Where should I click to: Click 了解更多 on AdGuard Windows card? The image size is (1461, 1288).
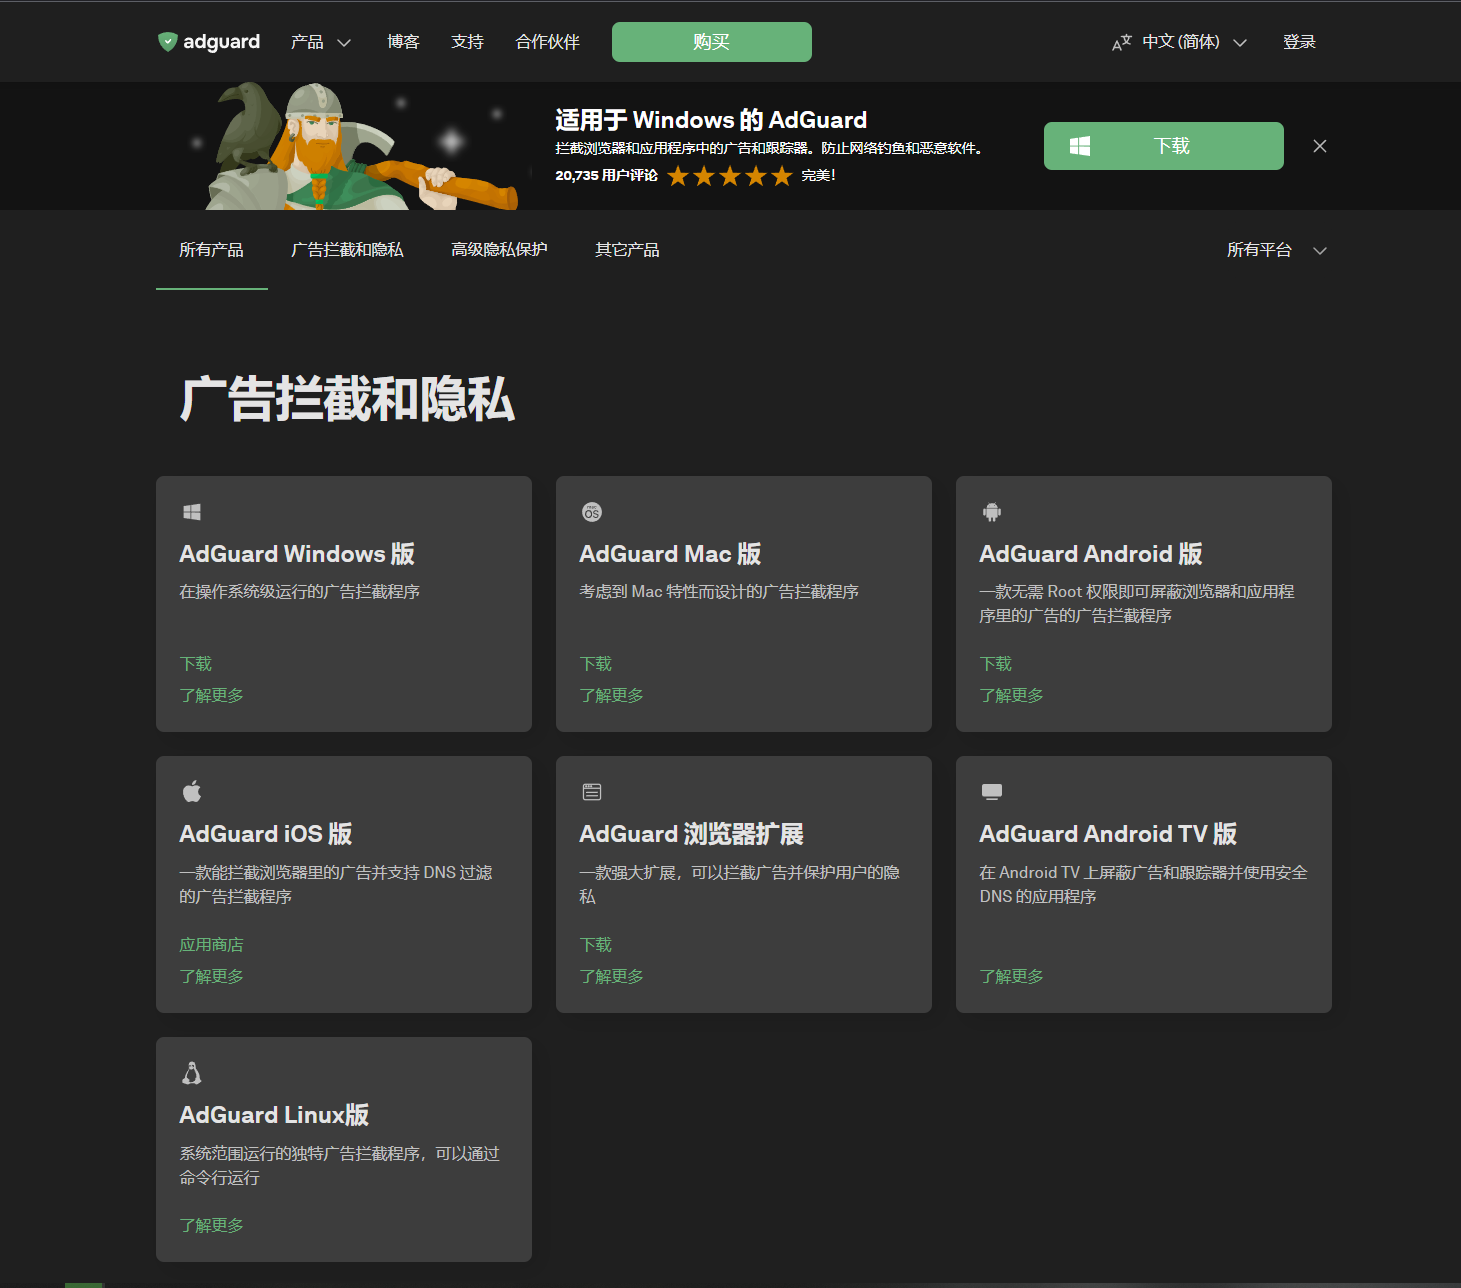[211, 695]
